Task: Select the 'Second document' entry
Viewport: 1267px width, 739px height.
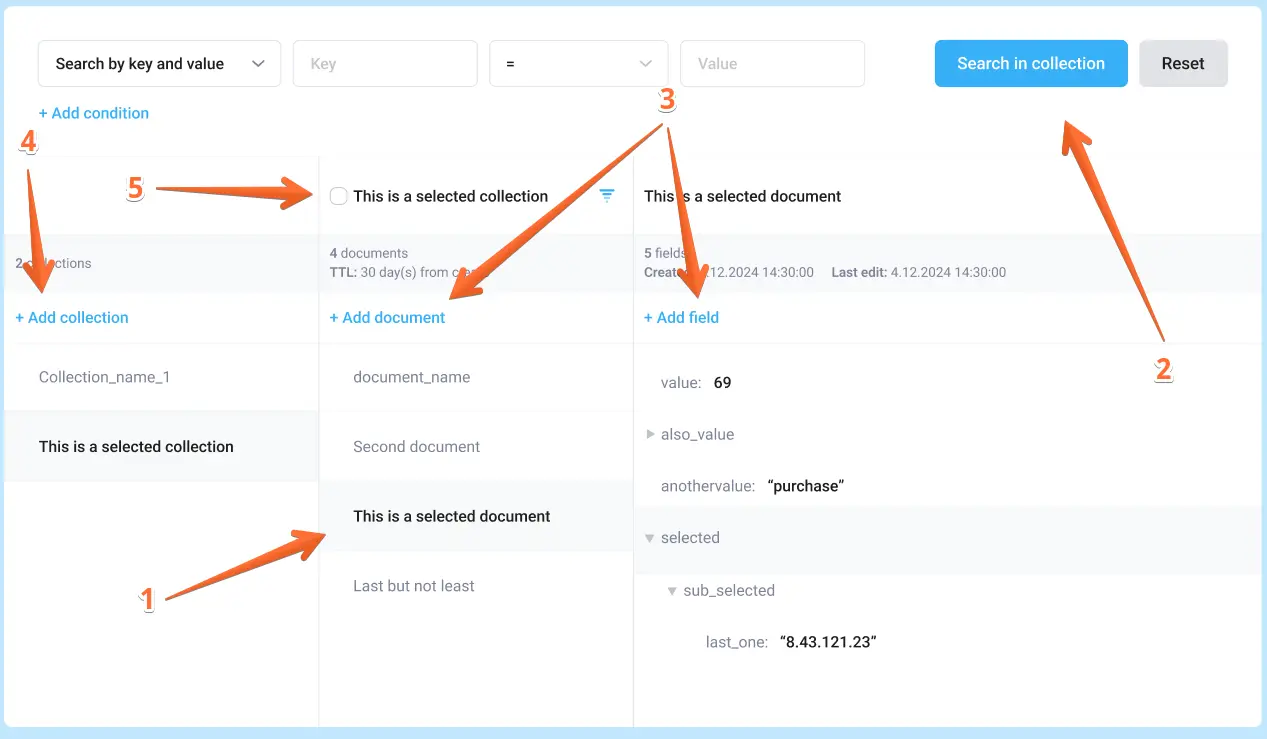Action: click(416, 447)
